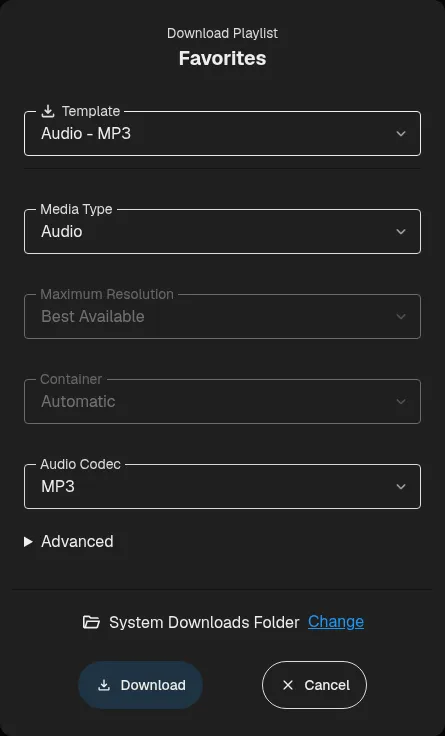445x736 pixels.
Task: Open the Audio Codec dropdown
Action: click(x=222, y=486)
